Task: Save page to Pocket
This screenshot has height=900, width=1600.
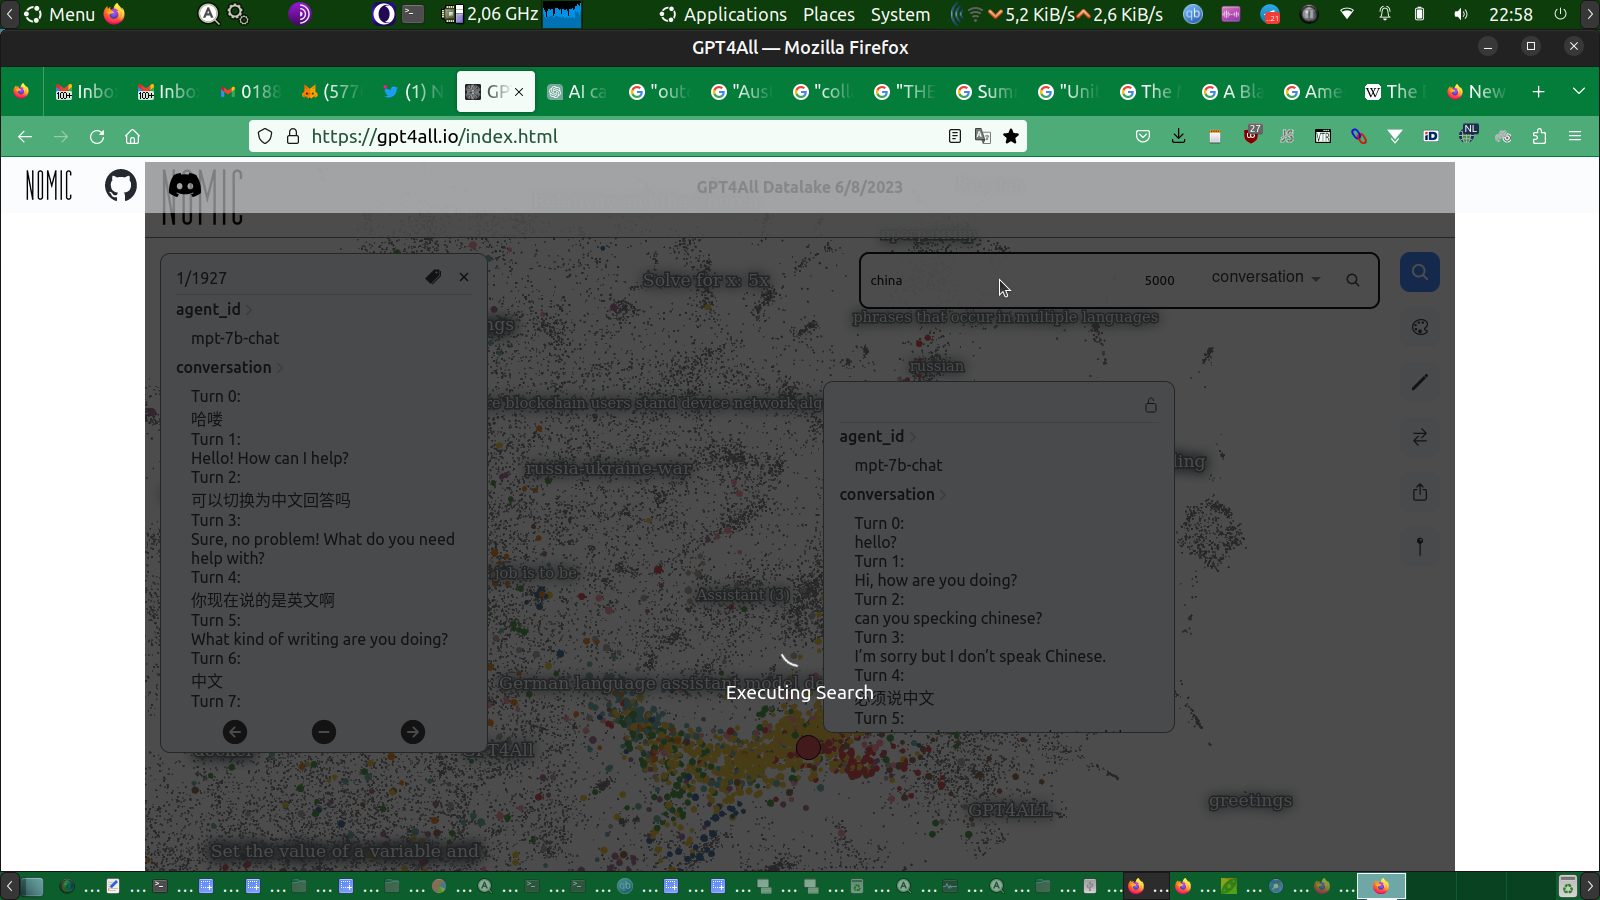Action: tap(1143, 136)
